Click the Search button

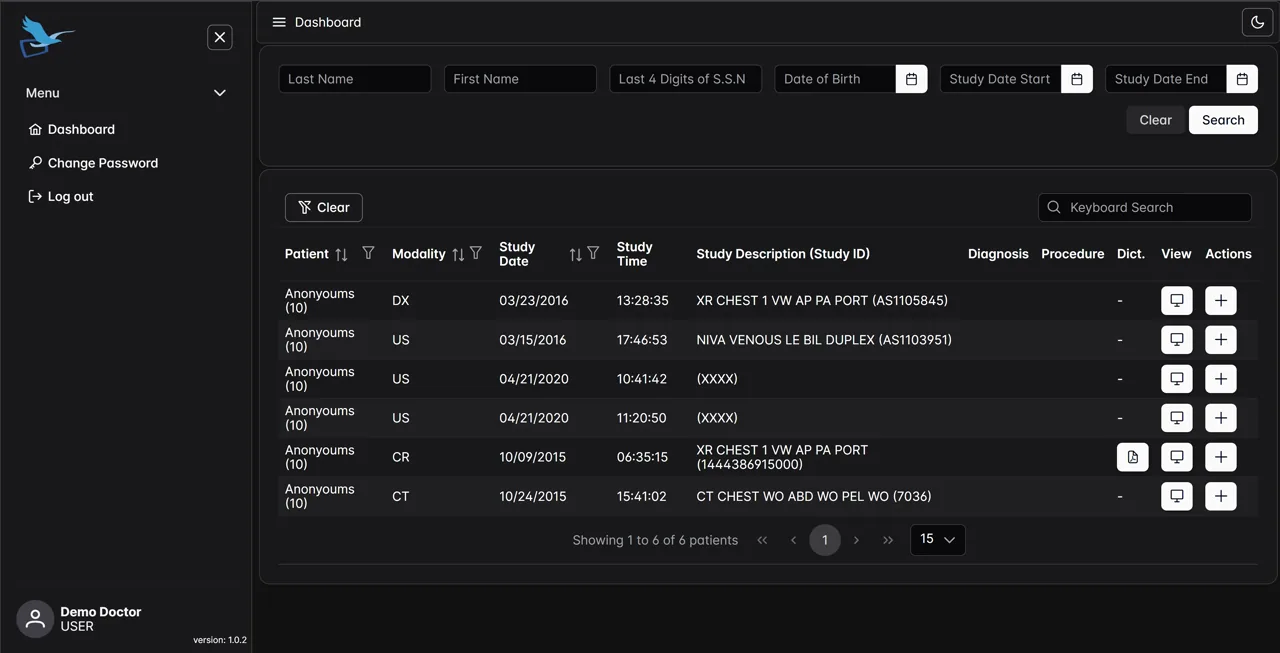[1223, 120]
